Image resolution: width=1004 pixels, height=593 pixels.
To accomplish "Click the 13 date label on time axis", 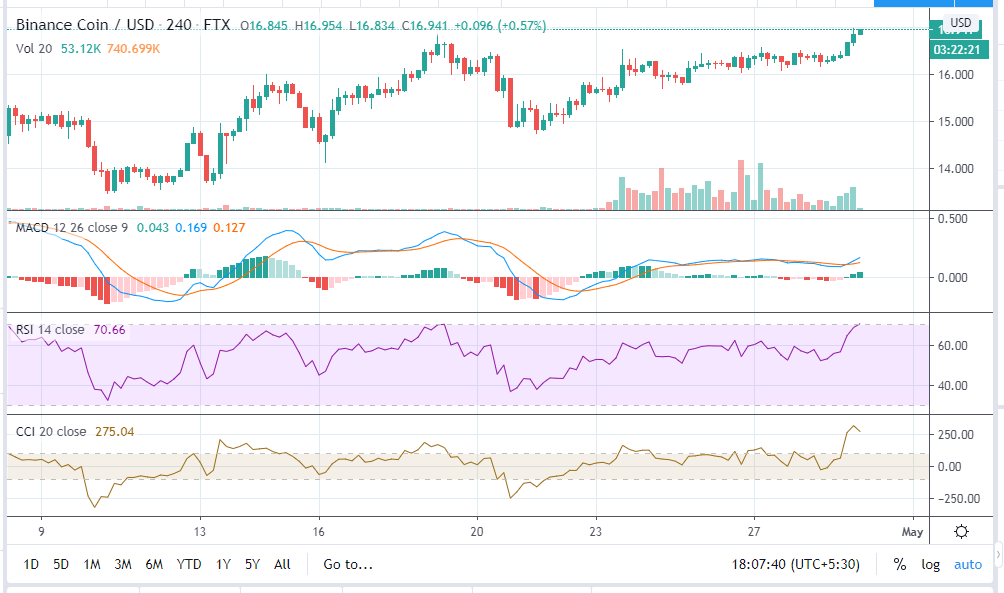I will [200, 532].
